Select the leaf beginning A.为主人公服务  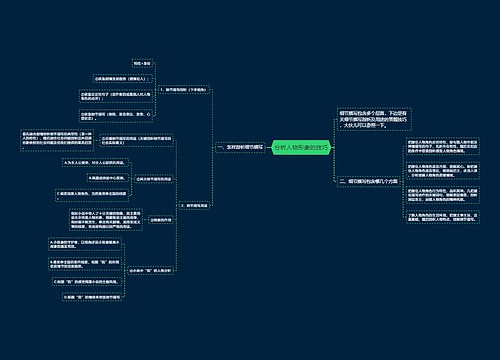(x=95, y=163)
